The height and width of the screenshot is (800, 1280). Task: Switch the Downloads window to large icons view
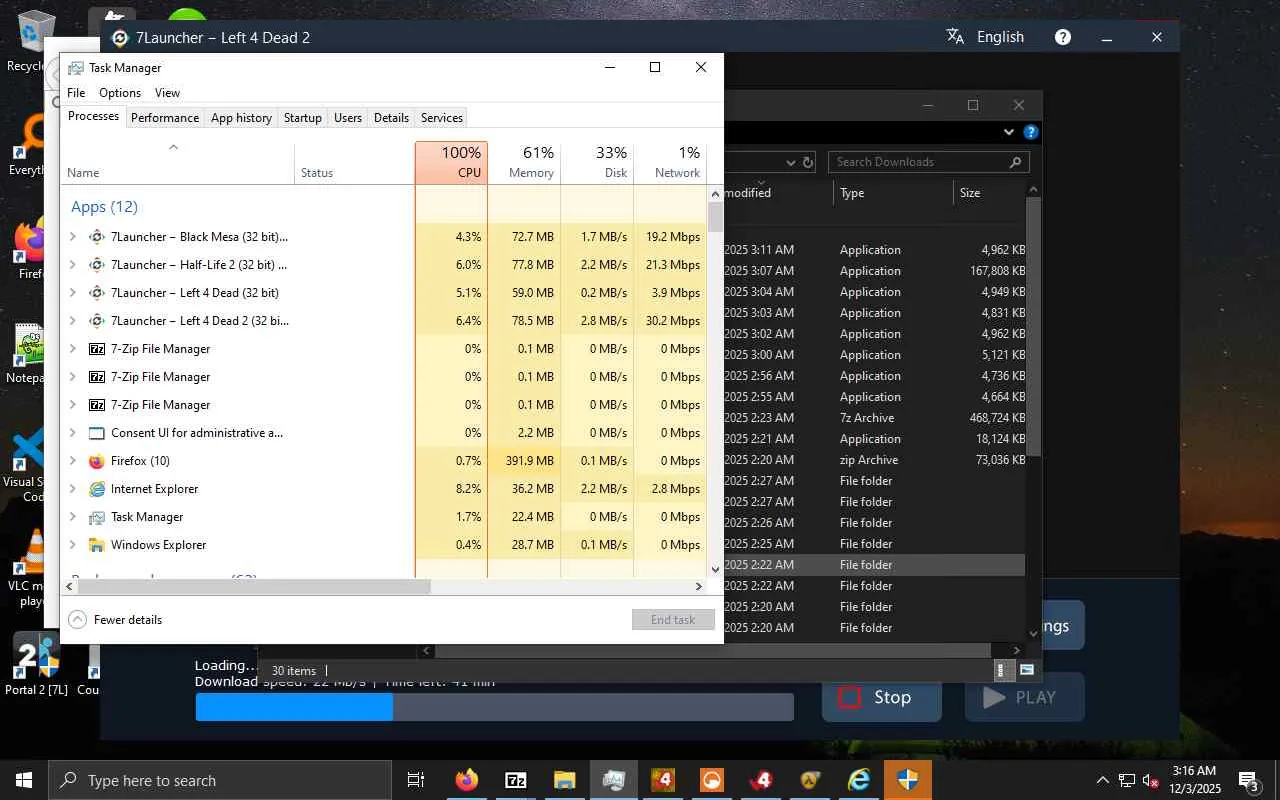tap(1026, 670)
